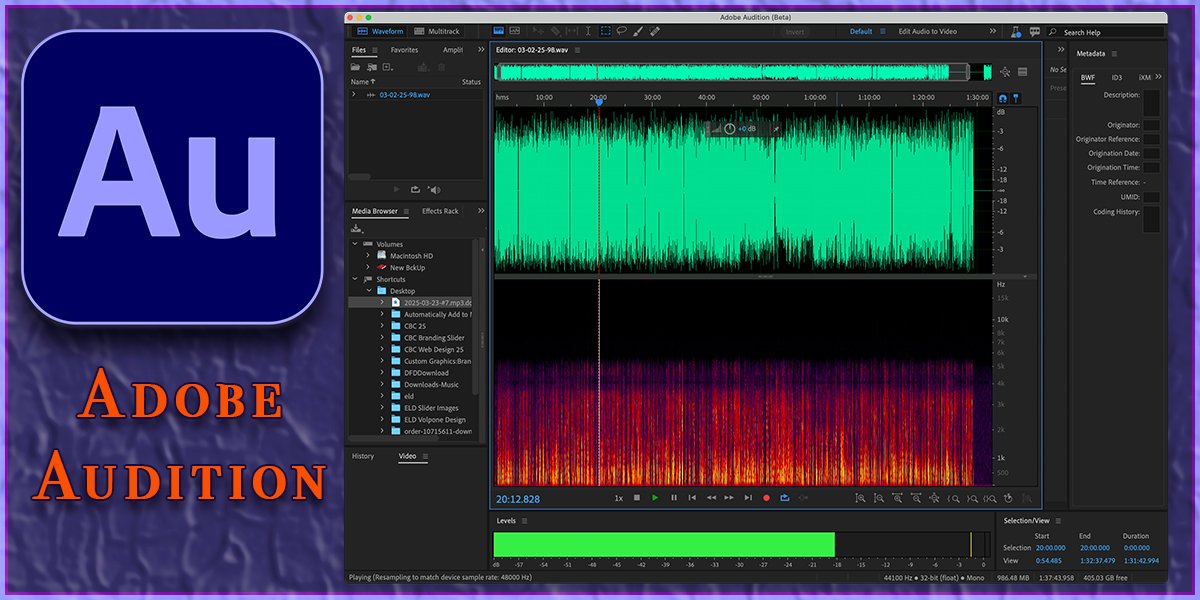This screenshot has width=1200, height=600.
Task: Click the Fast Forward button
Action: 729,497
